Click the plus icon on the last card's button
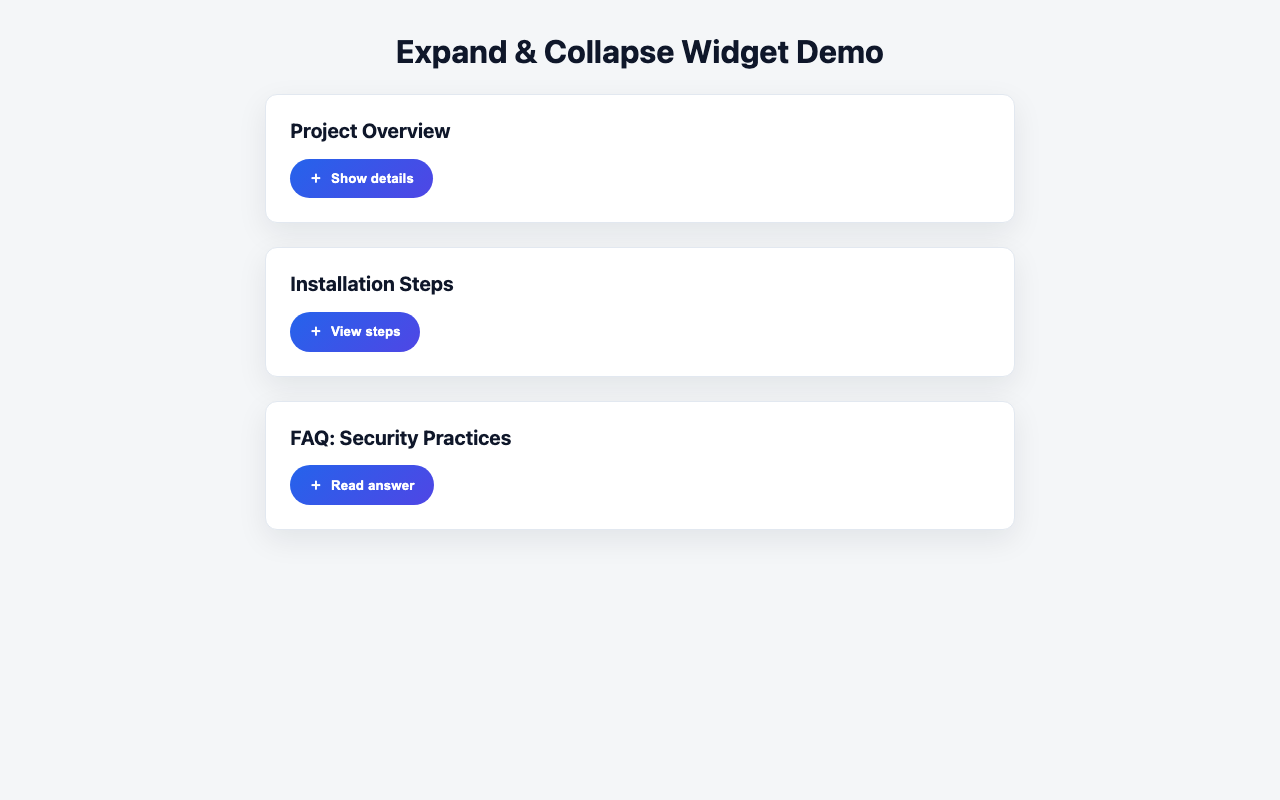The image size is (1280, 800). [316, 485]
